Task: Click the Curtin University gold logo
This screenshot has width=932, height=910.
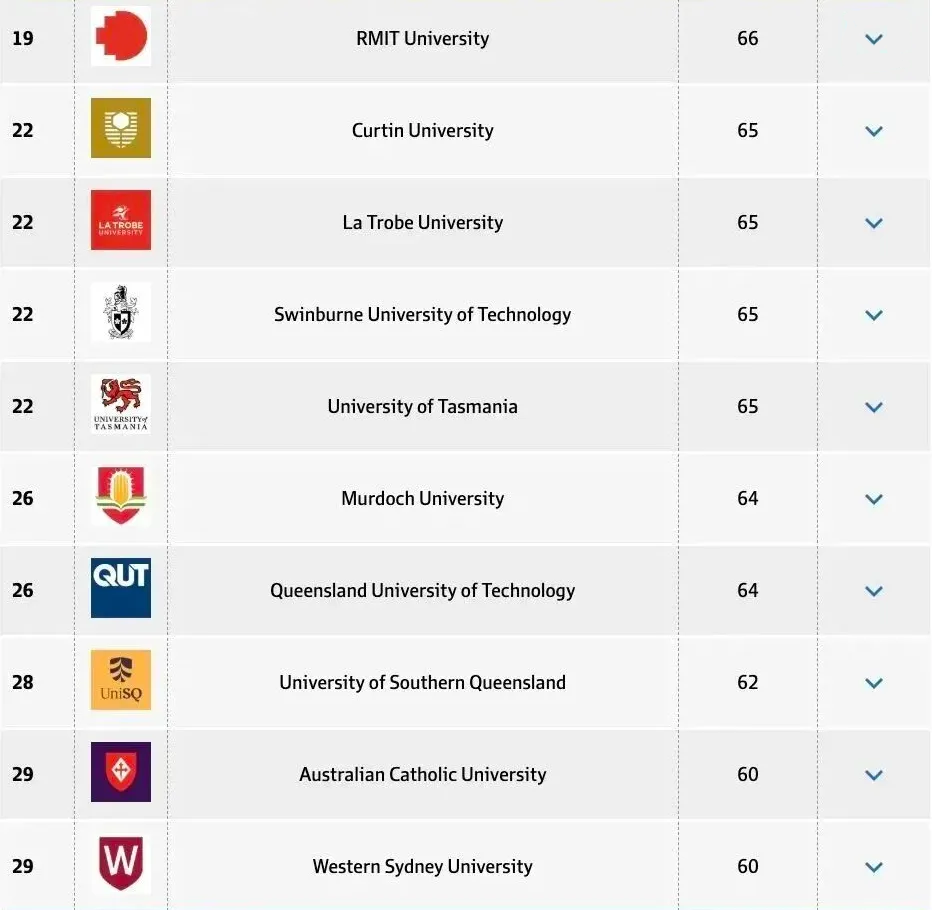Action: 121,128
